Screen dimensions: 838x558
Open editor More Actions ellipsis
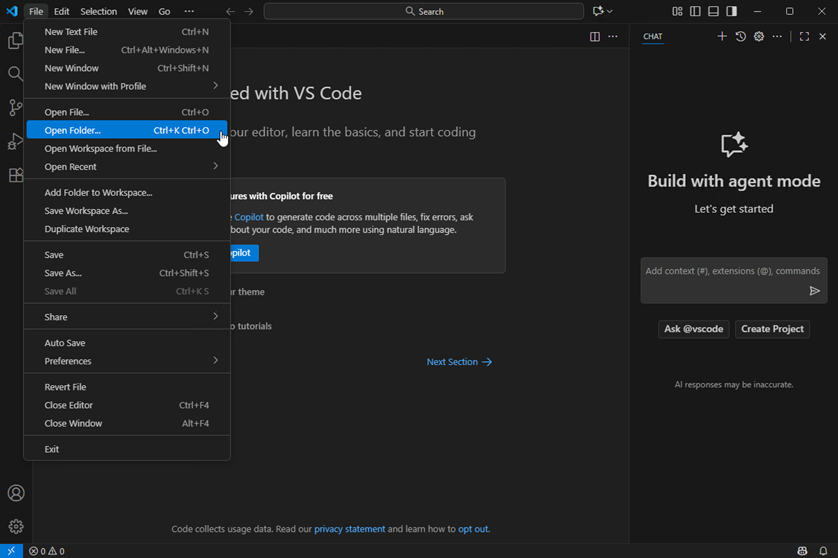pyautogui.click(x=613, y=36)
